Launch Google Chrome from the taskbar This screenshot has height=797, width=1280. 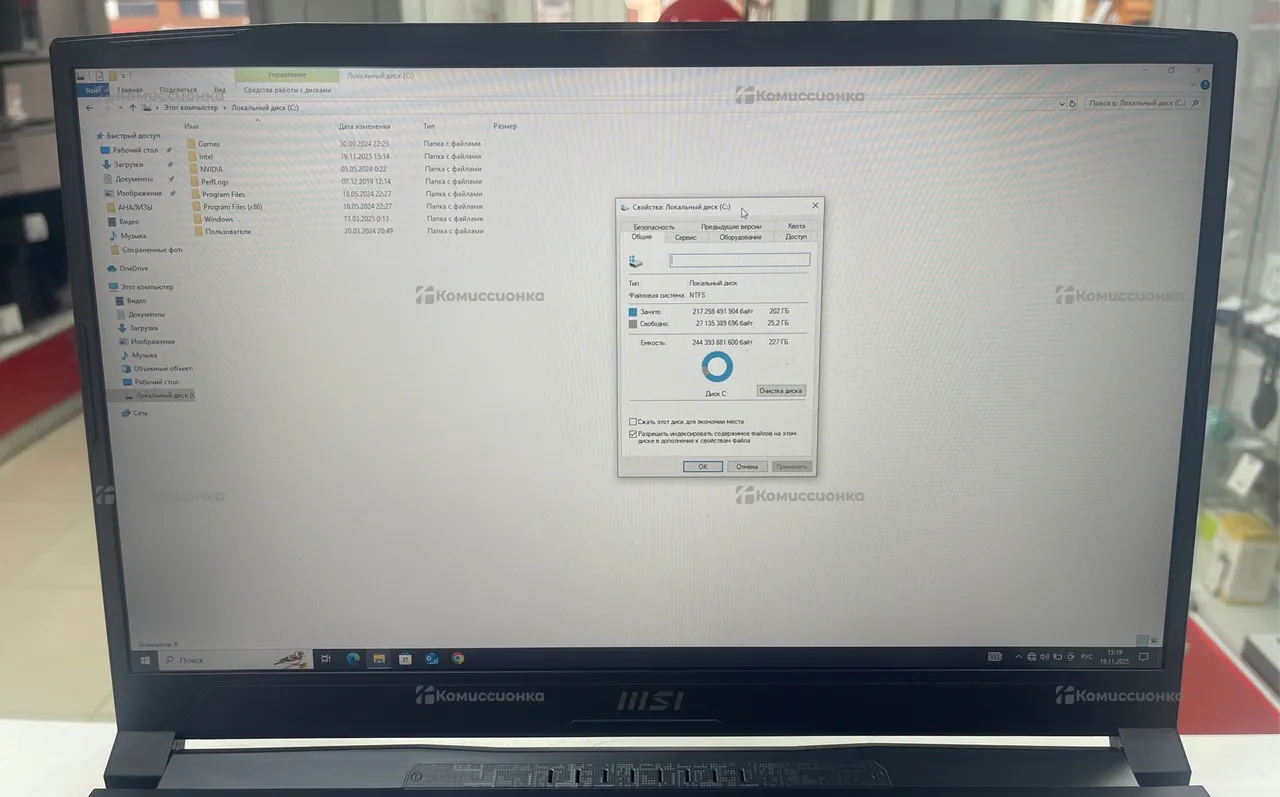pos(458,659)
